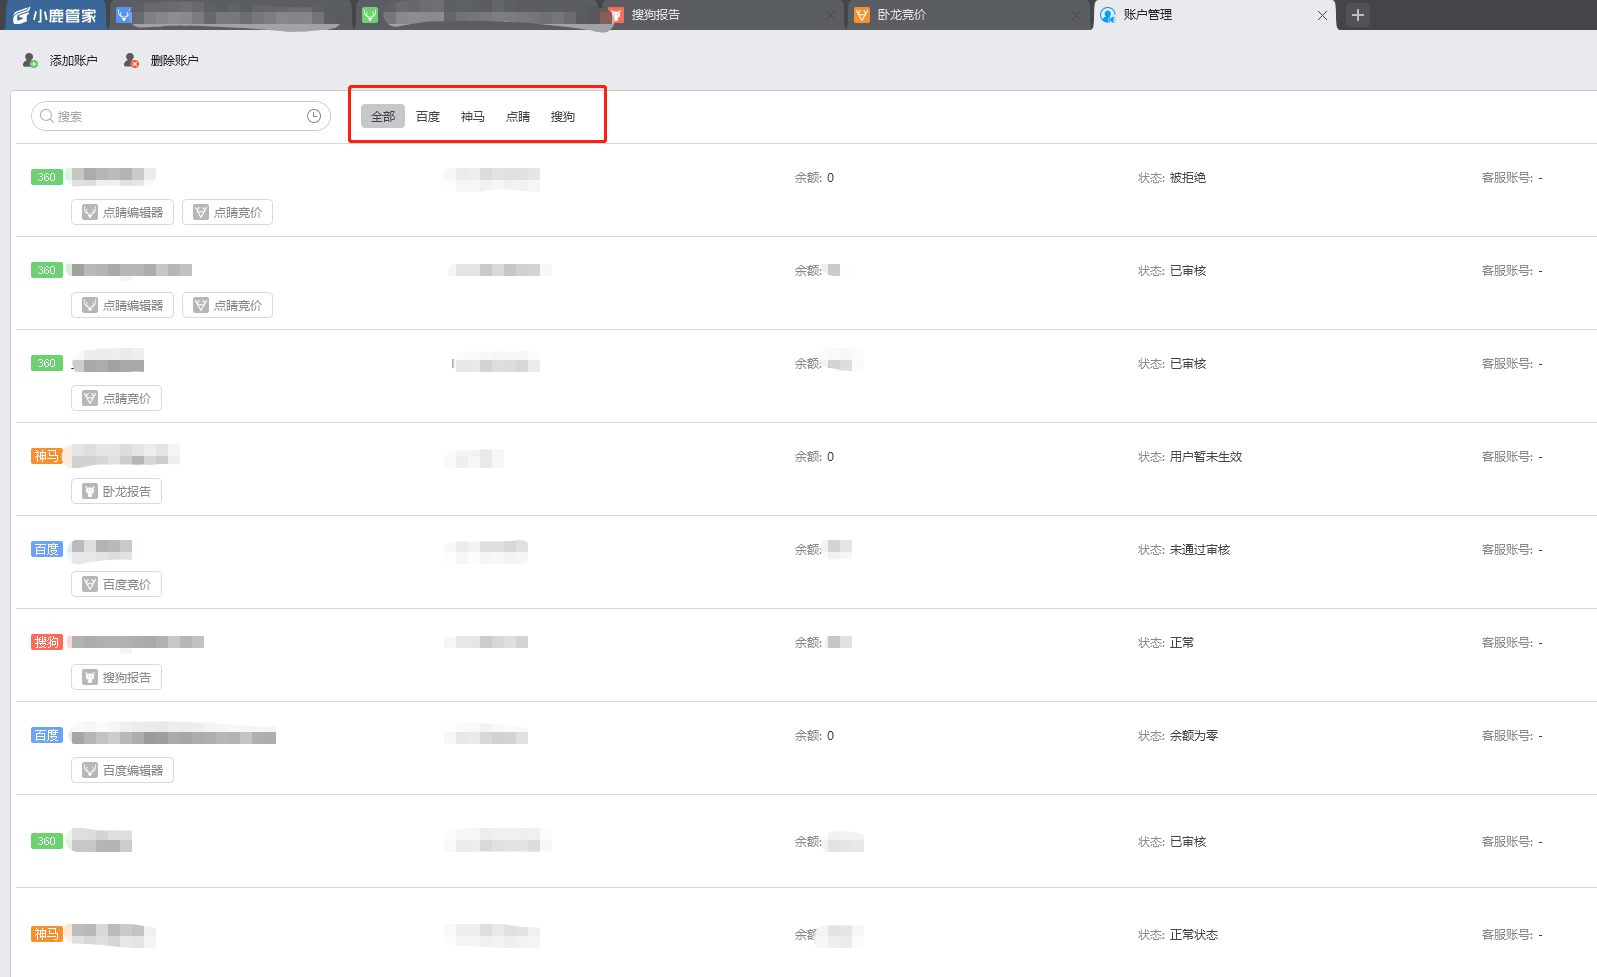Focus the 搜索 input field

point(181,116)
